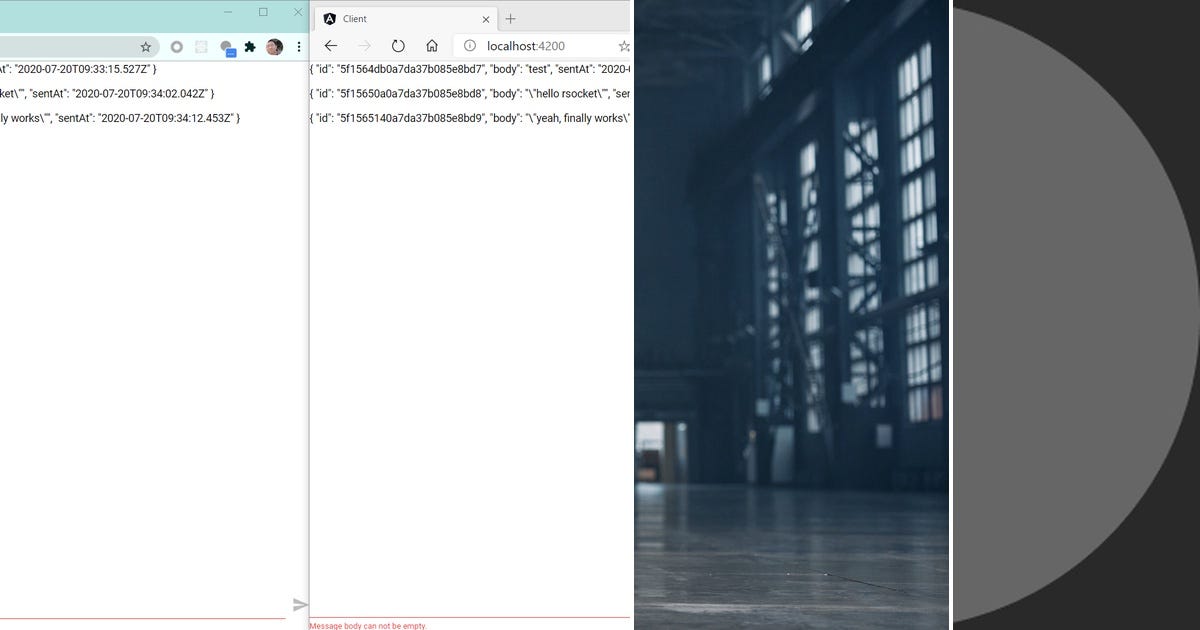
Task: Open a new tab with the plus button
Action: point(510,17)
